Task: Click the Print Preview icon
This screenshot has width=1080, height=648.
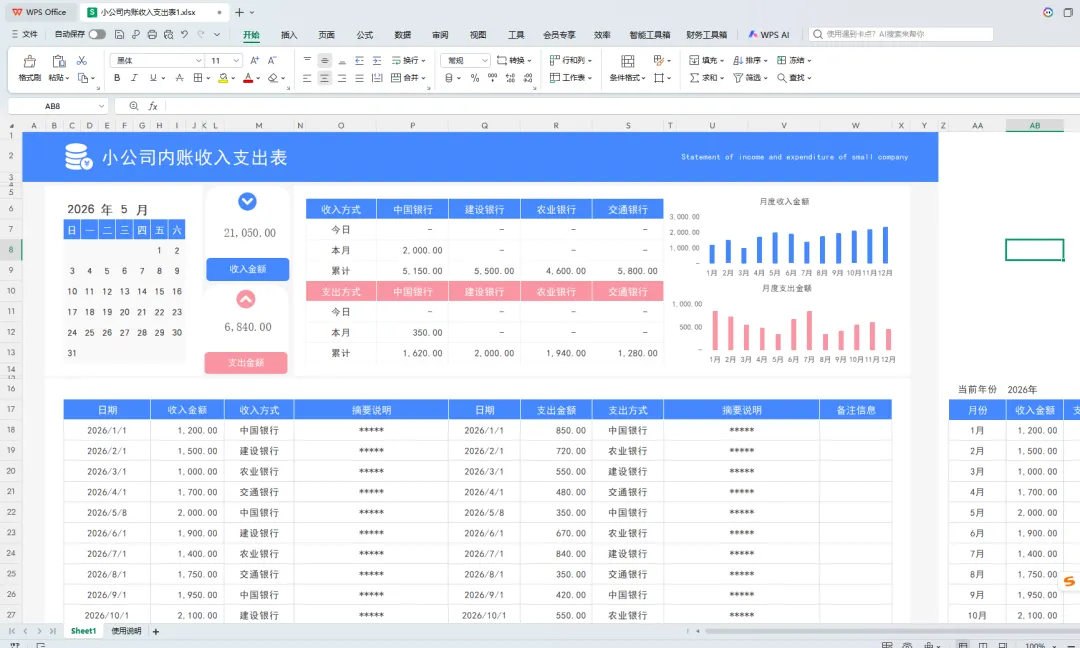Action: 169,34
